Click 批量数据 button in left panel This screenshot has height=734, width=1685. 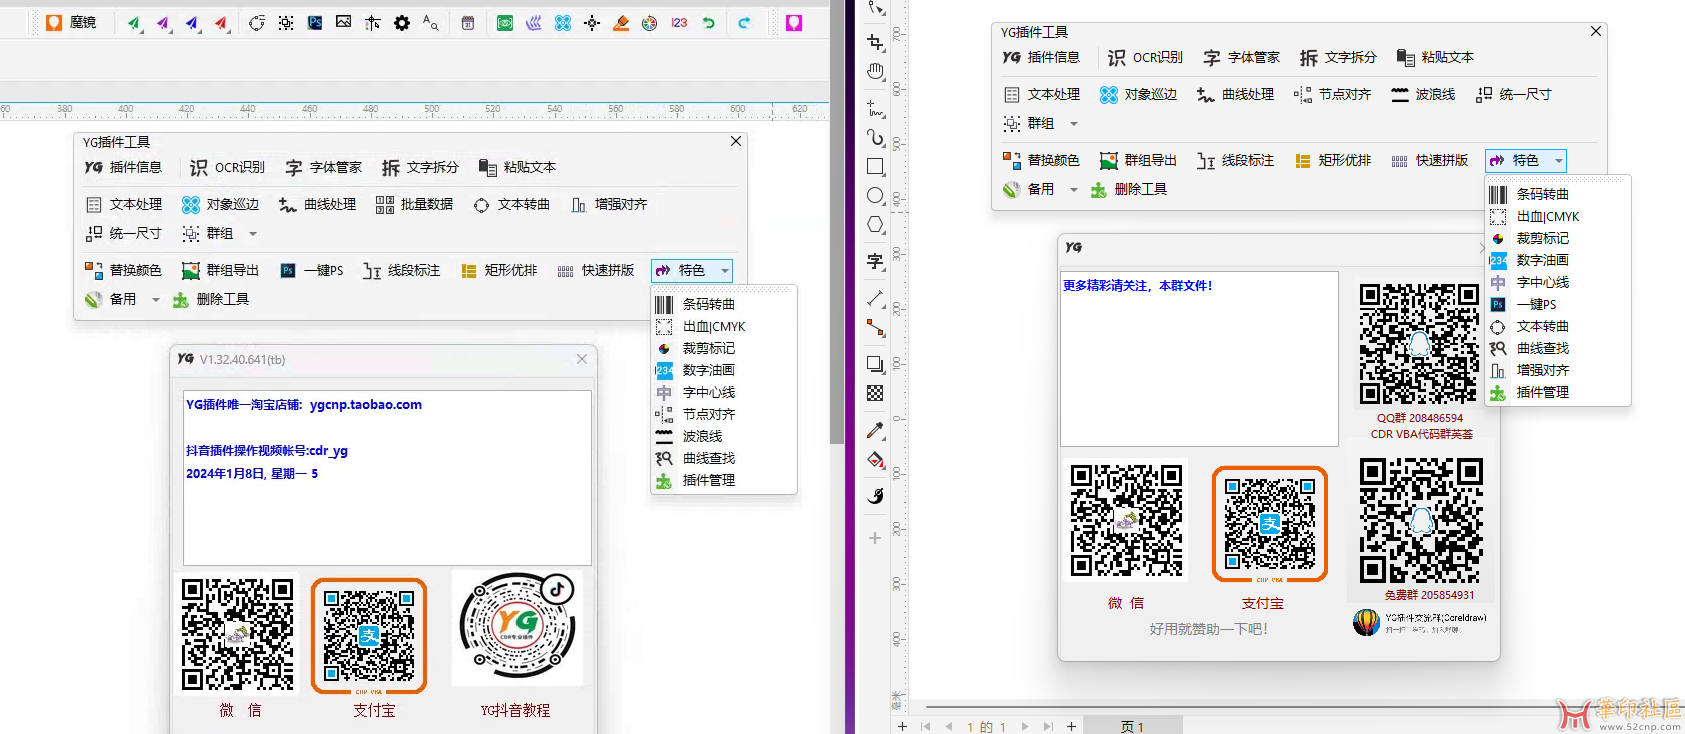(x=414, y=205)
